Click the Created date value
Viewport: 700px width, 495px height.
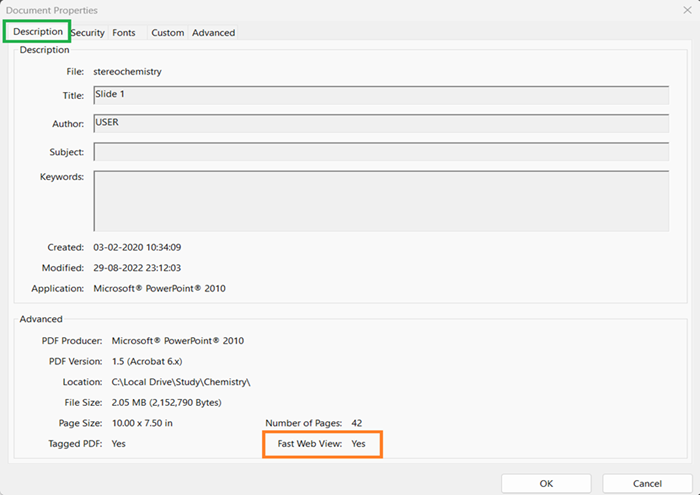point(137,247)
